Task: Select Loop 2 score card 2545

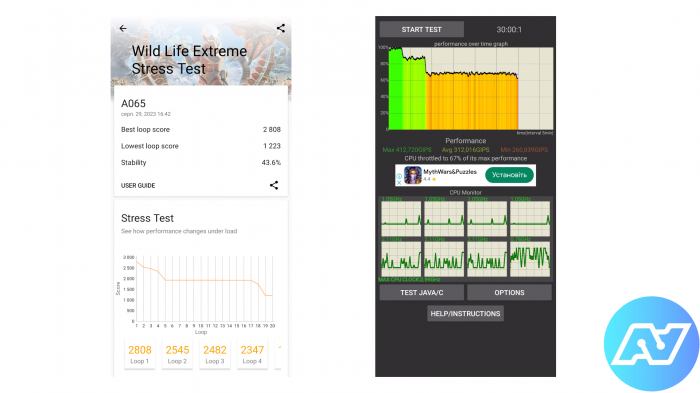Action: [177, 354]
